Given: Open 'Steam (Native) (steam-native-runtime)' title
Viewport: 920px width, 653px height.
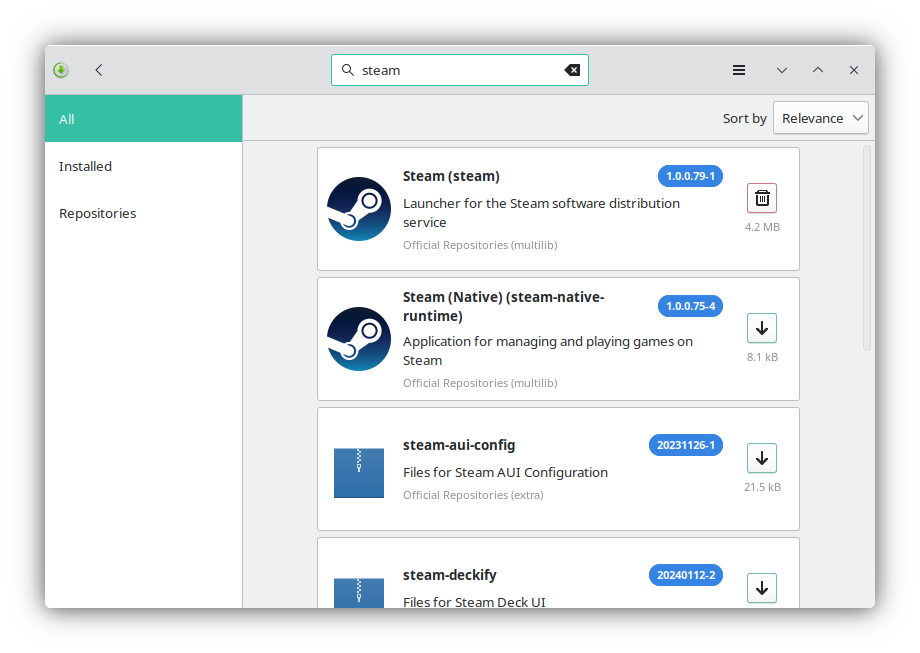Looking at the screenshot, I should (503, 306).
